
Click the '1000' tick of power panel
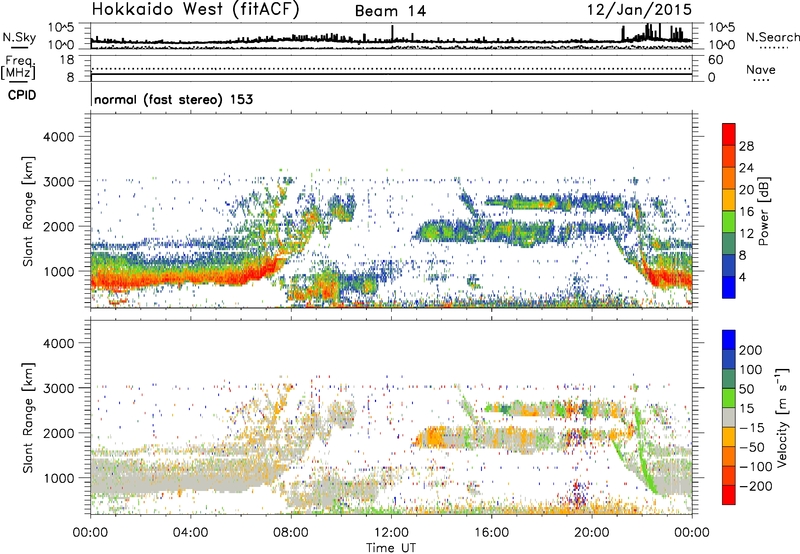(59, 271)
